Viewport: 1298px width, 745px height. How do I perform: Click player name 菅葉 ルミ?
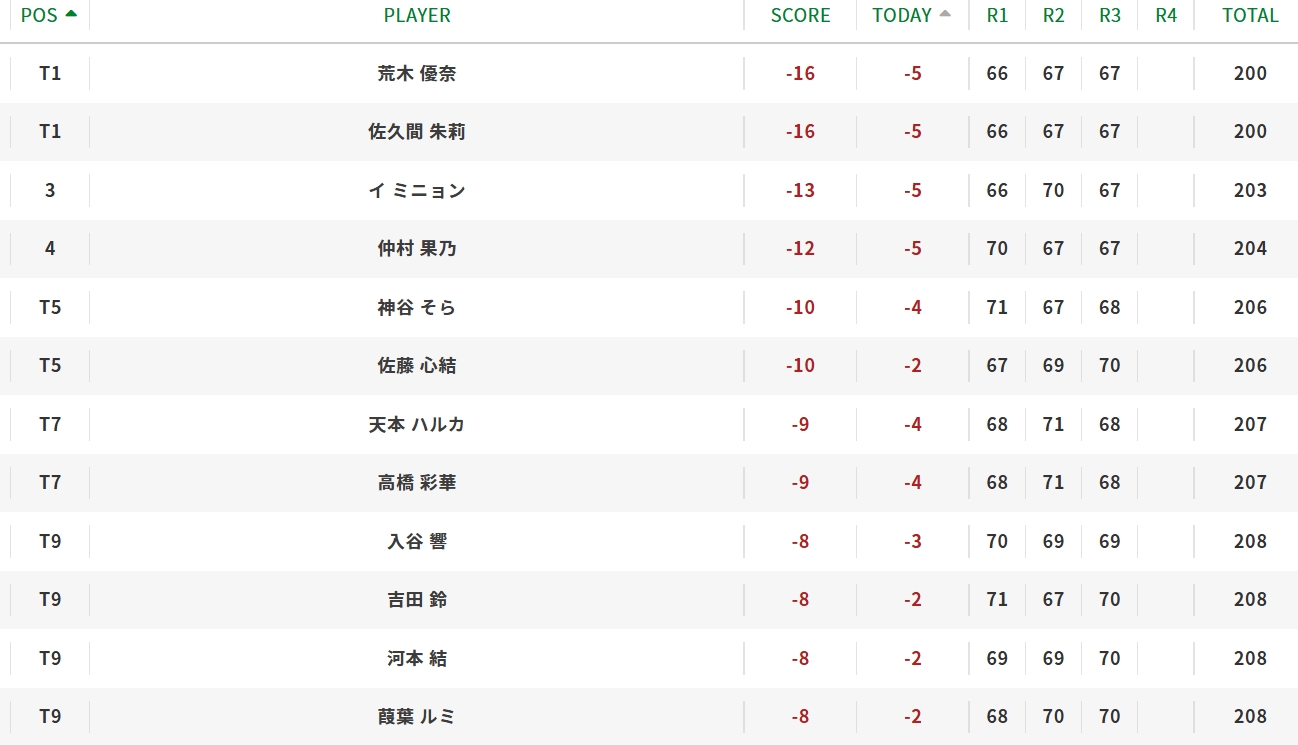pos(417,717)
